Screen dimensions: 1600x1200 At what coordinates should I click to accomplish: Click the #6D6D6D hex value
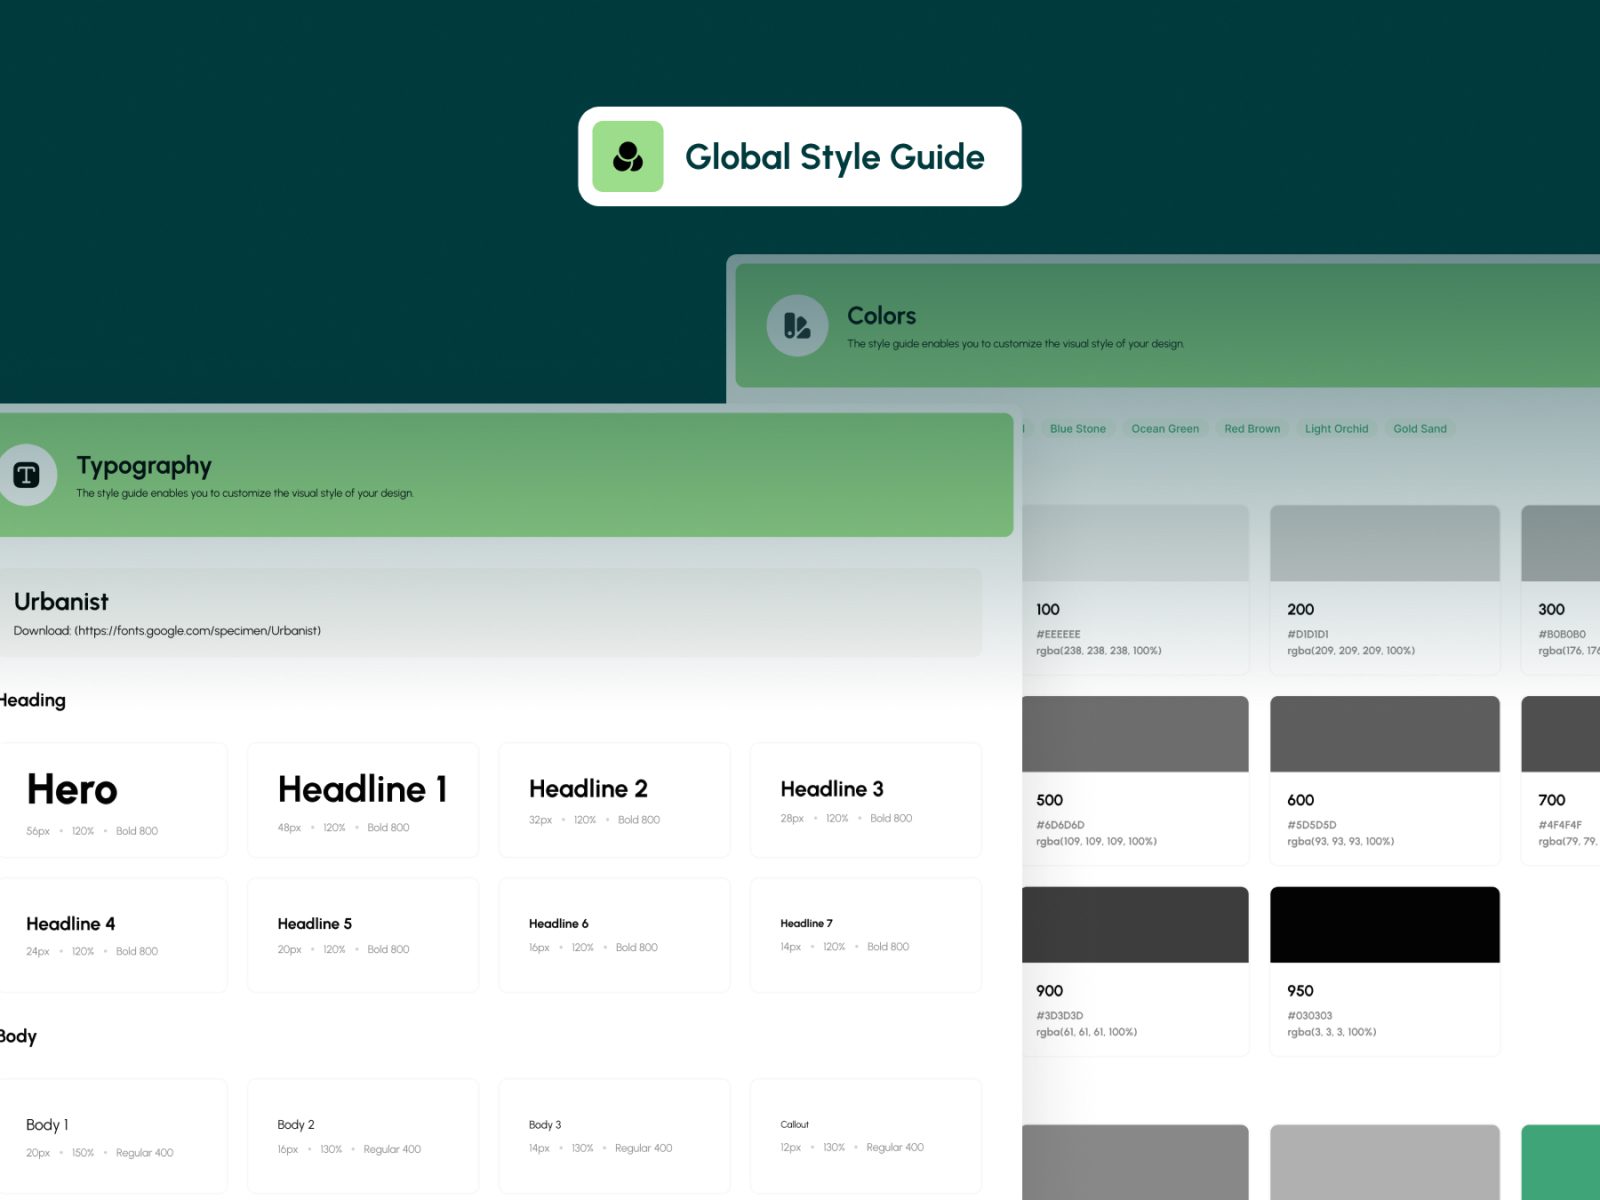(x=1060, y=825)
